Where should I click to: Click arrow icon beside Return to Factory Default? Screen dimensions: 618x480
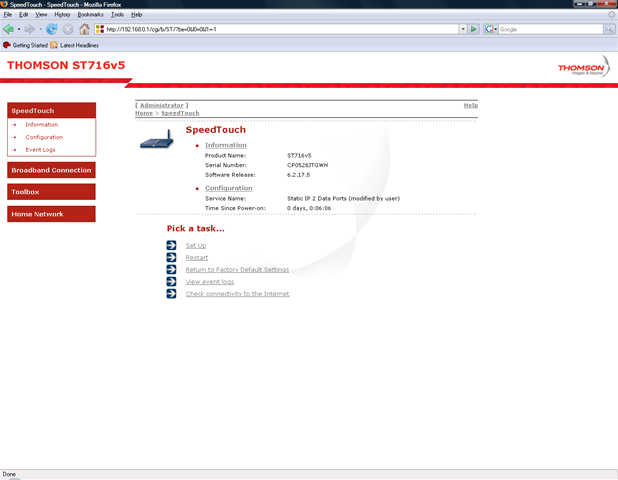[x=171, y=270]
